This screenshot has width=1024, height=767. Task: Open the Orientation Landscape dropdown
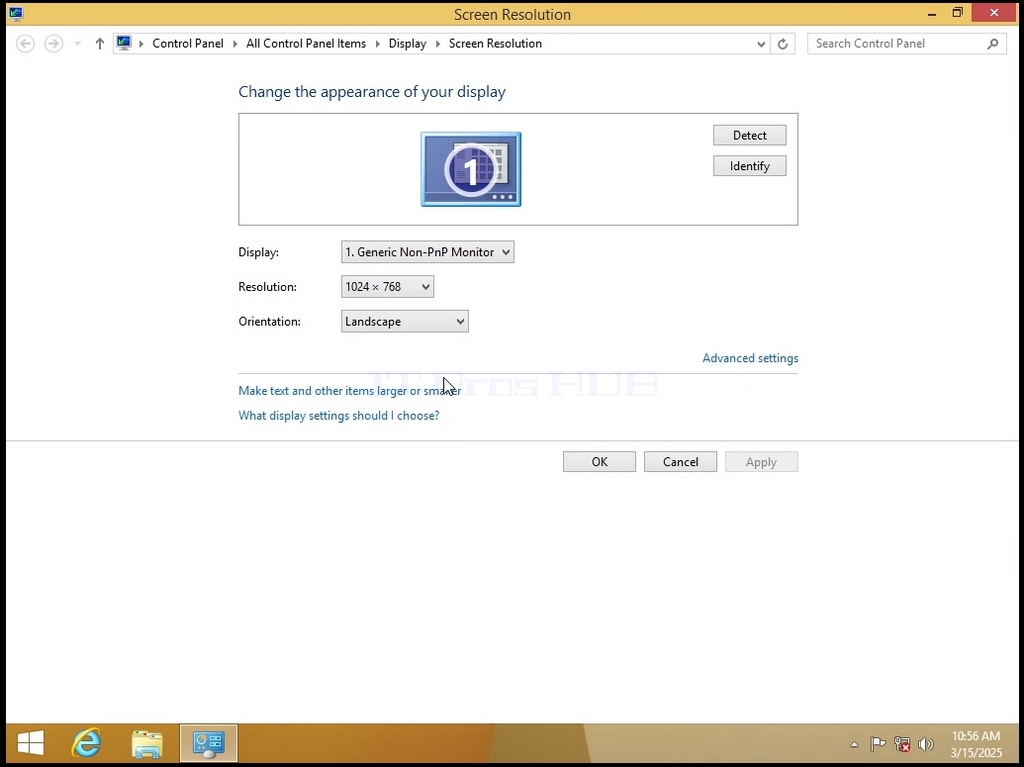404,321
